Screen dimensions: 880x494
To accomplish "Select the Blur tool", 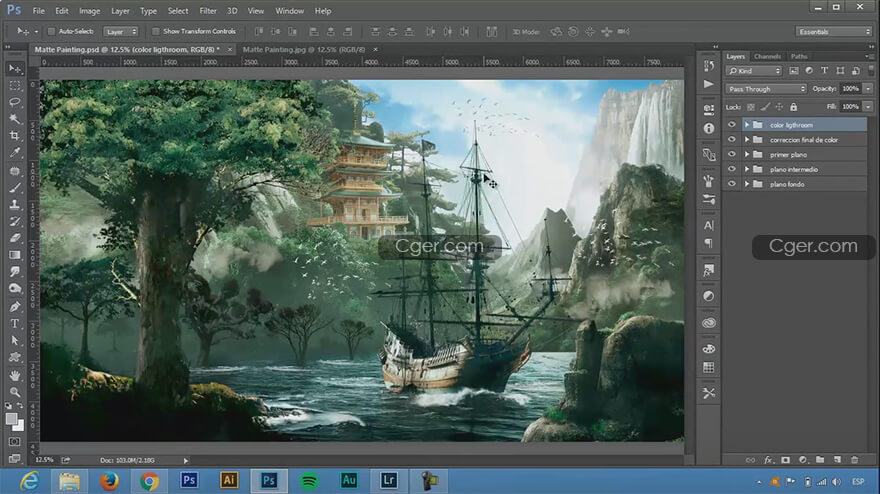I will pos(15,272).
